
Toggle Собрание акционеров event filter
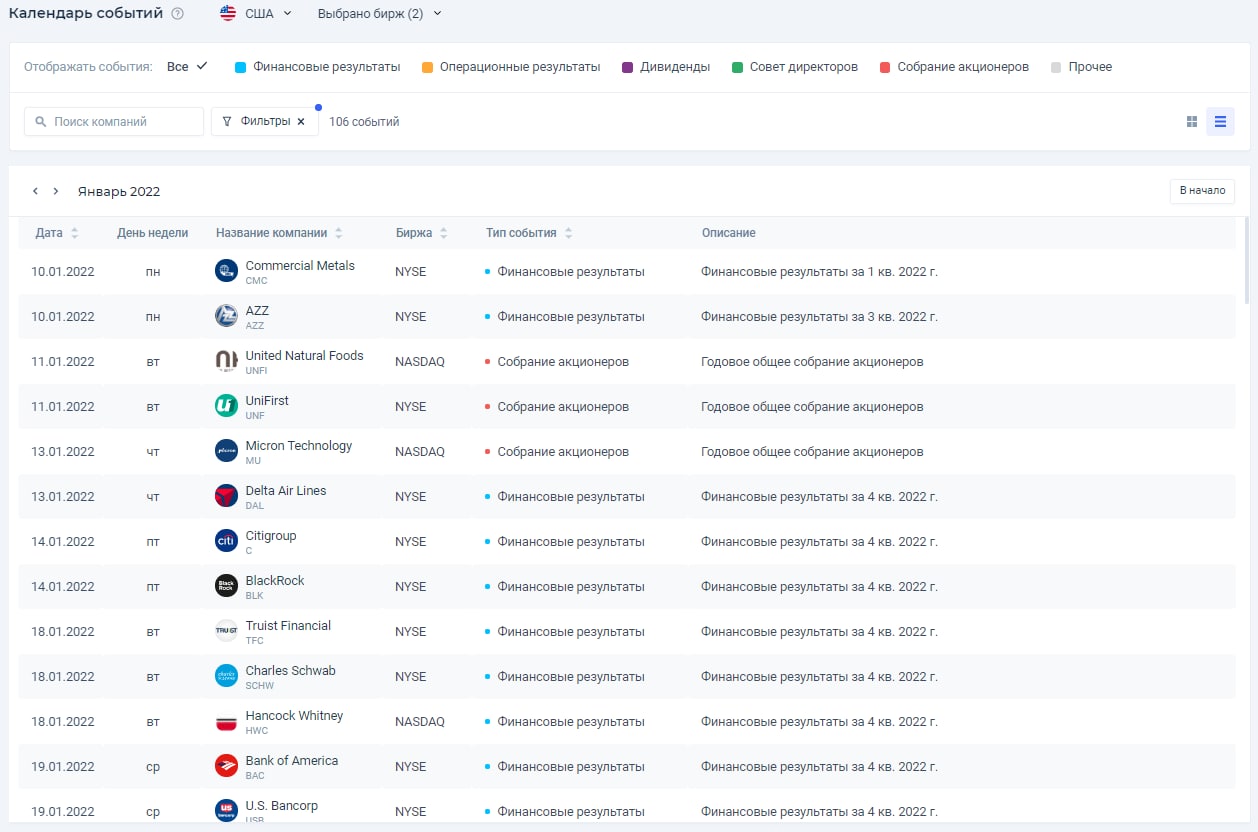coord(954,67)
